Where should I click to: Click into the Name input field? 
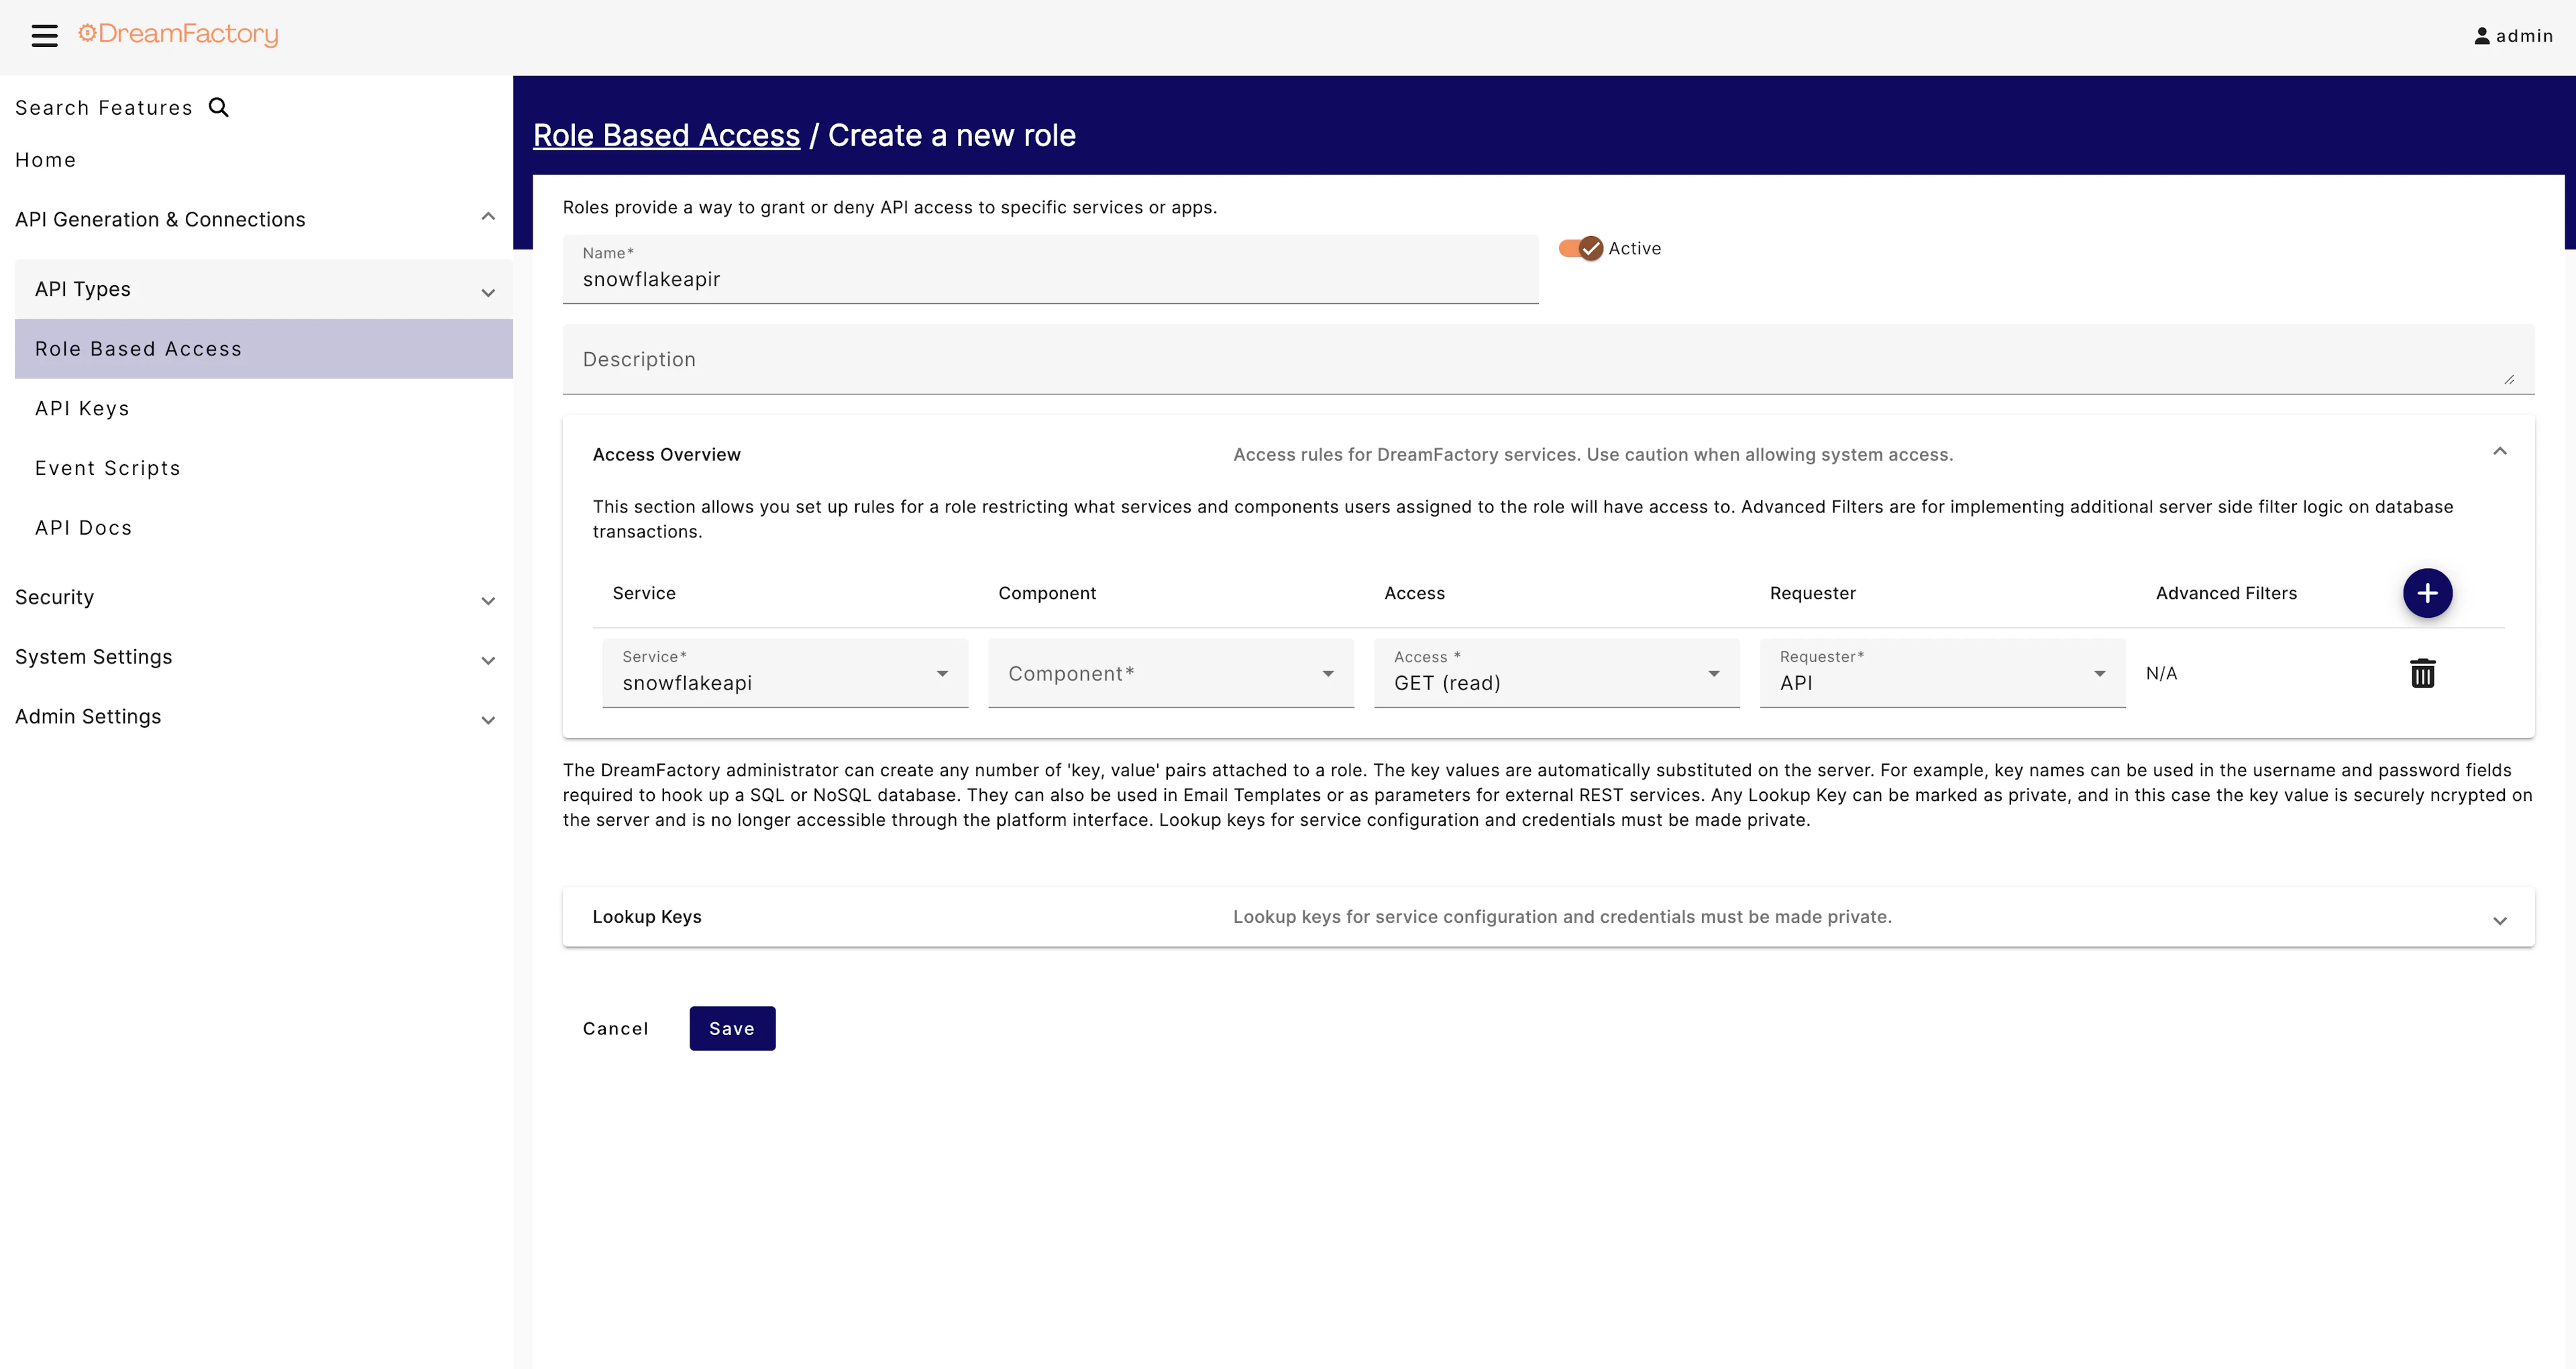[1050, 279]
